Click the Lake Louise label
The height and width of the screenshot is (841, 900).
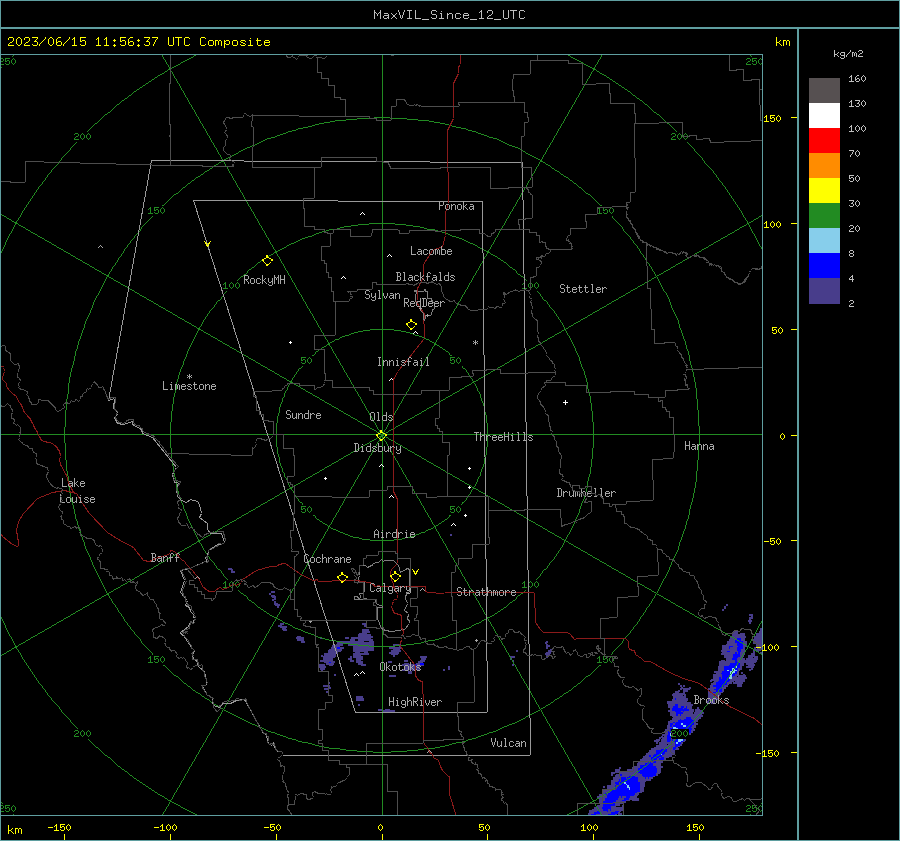(x=77, y=491)
